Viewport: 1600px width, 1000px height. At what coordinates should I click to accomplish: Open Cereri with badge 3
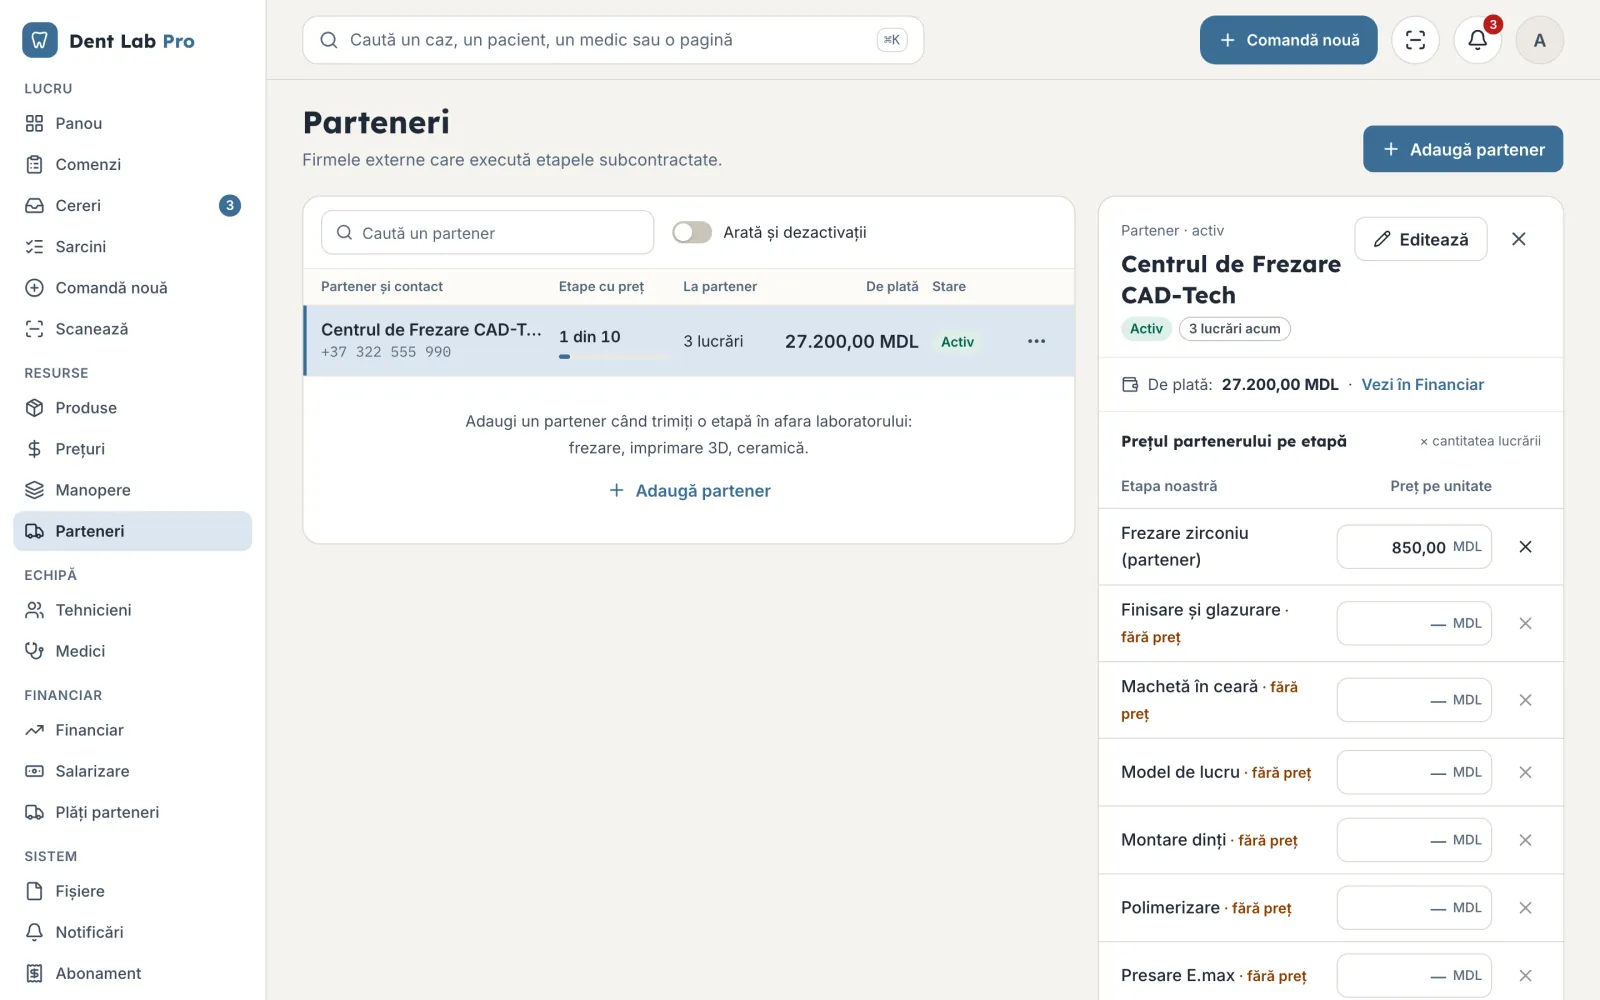point(133,205)
